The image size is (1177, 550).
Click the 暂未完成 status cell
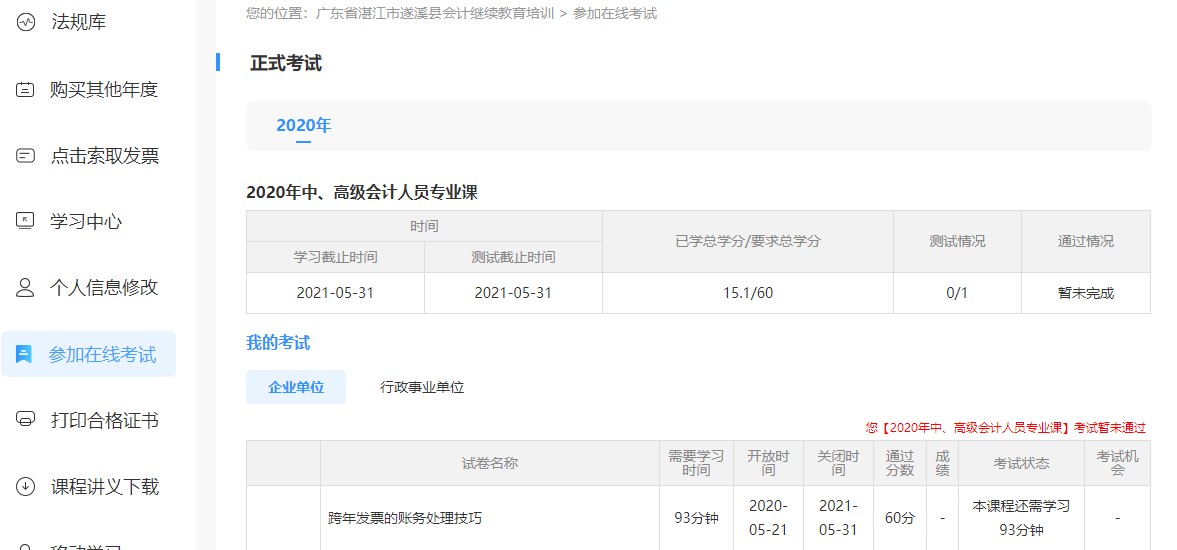click(x=1085, y=293)
